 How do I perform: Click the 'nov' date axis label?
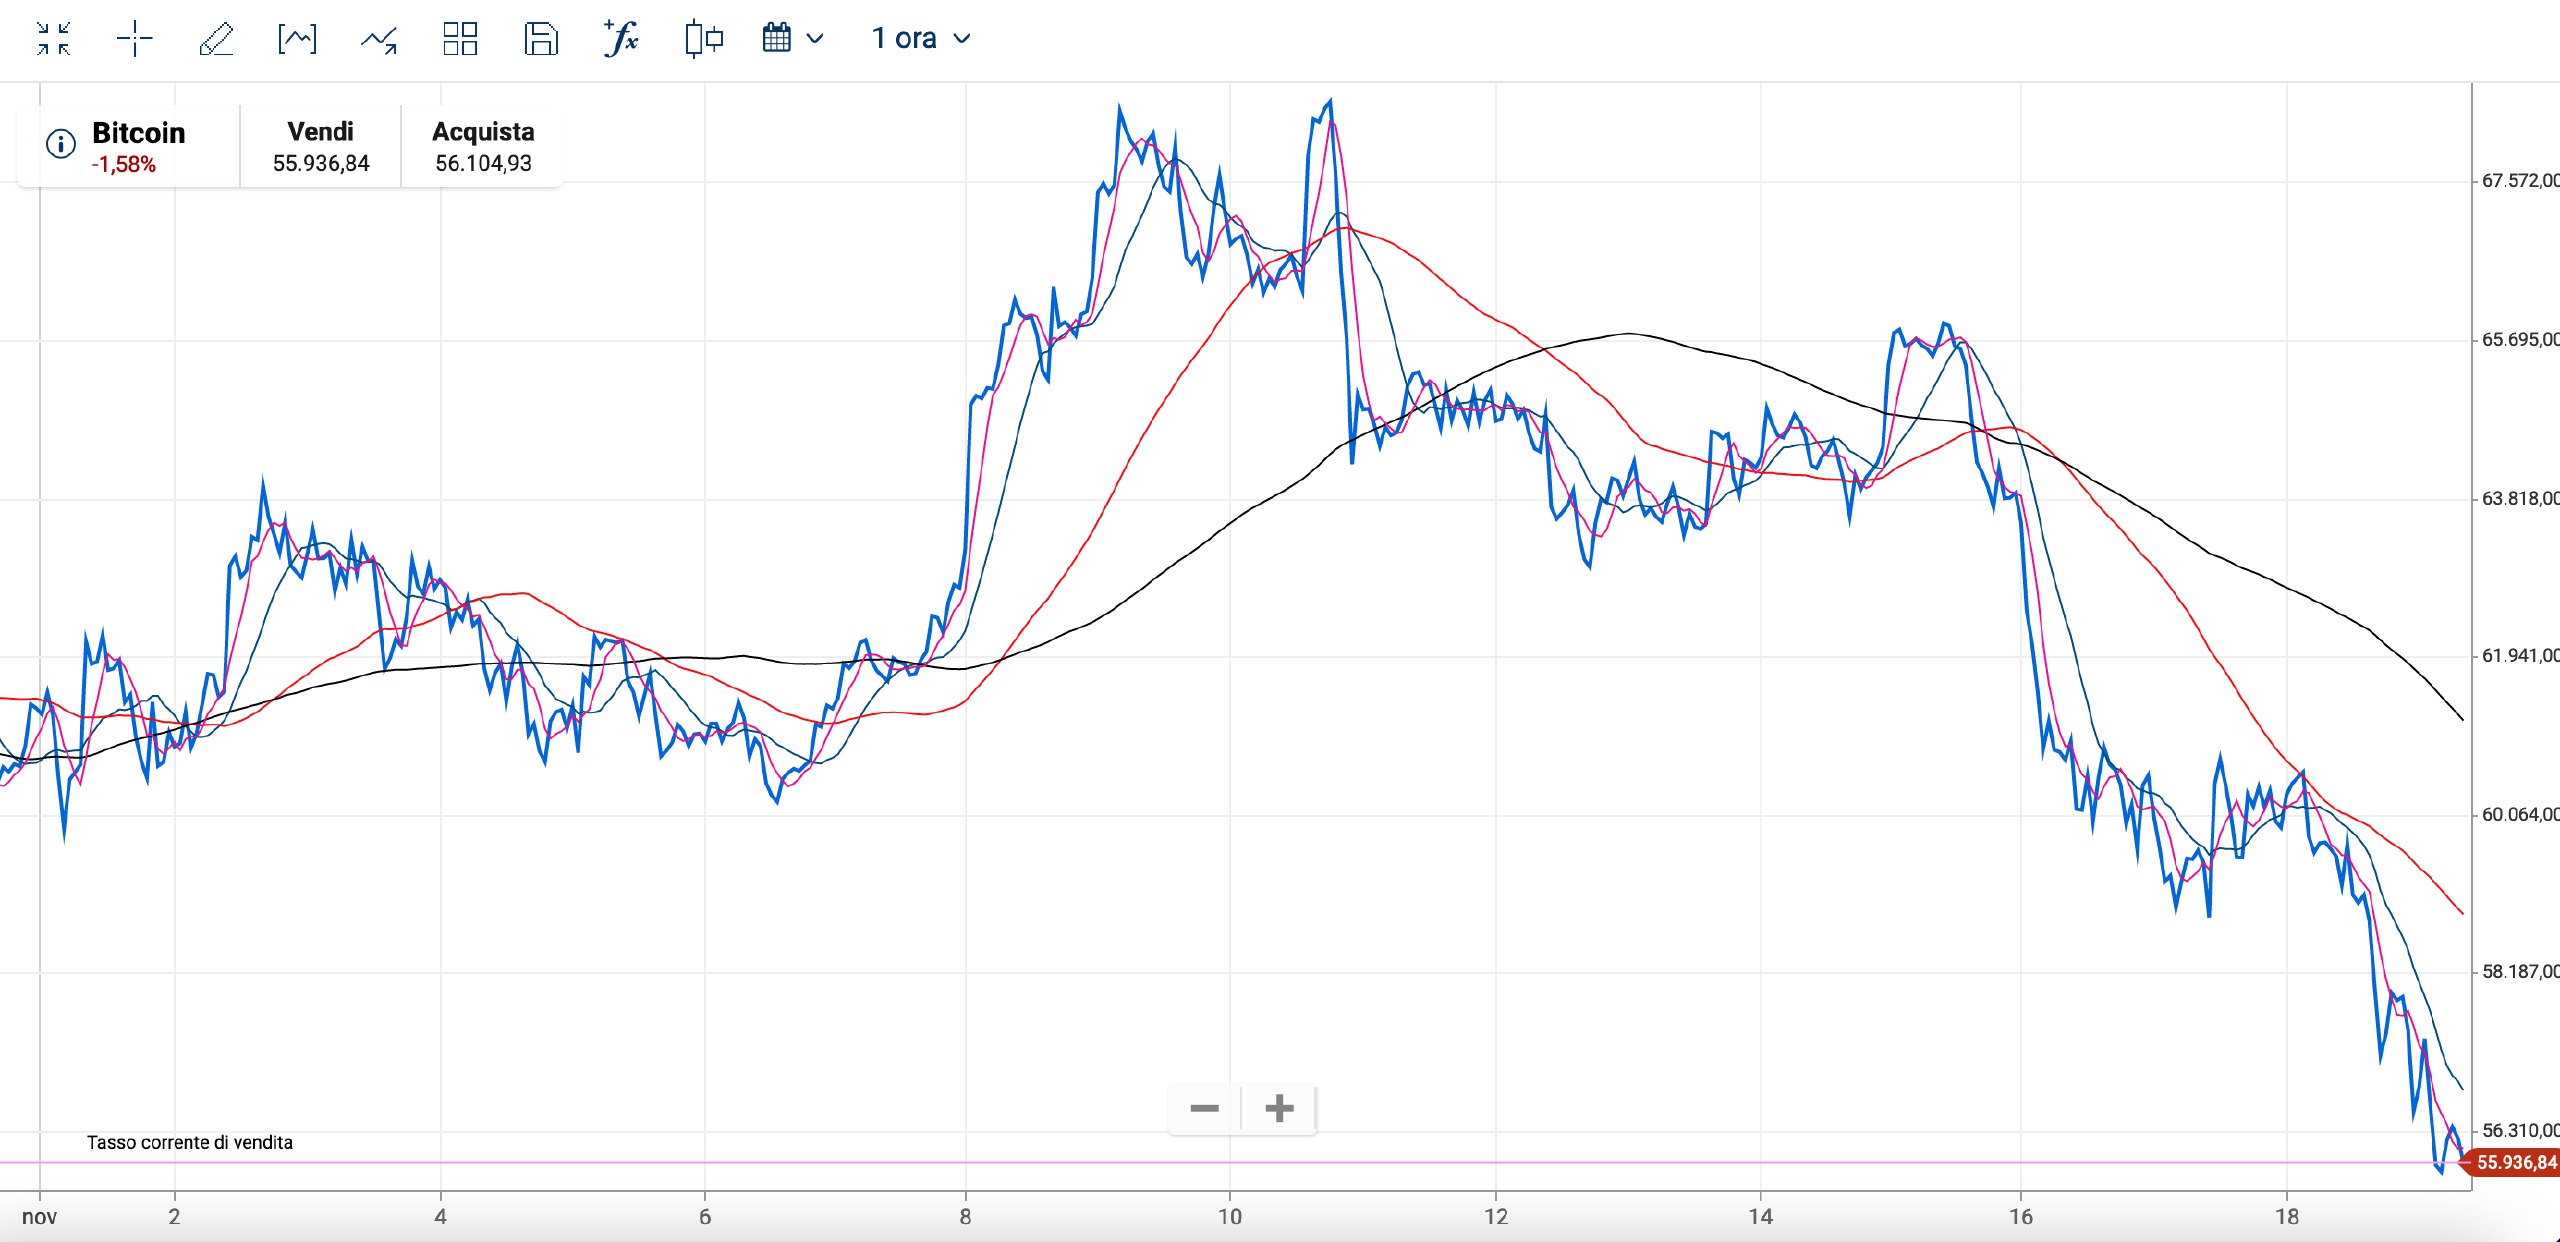point(39,1217)
